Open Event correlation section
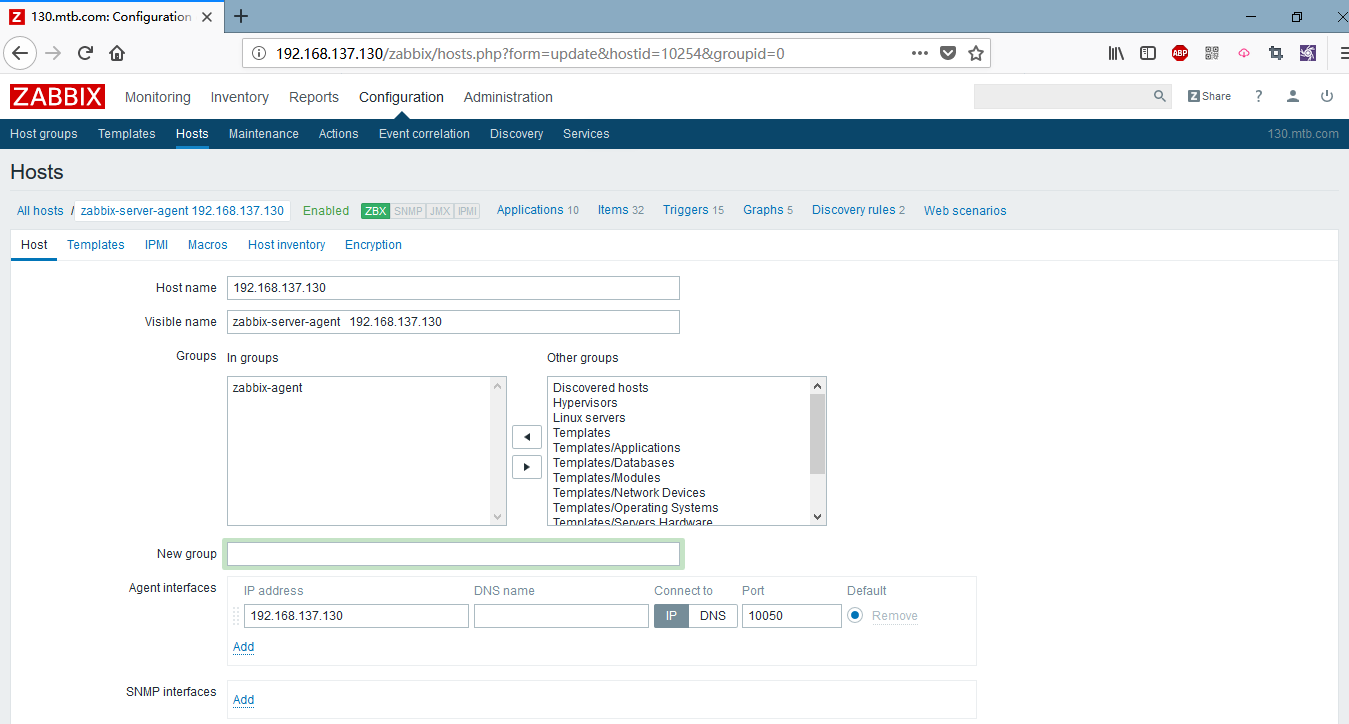 tap(424, 134)
